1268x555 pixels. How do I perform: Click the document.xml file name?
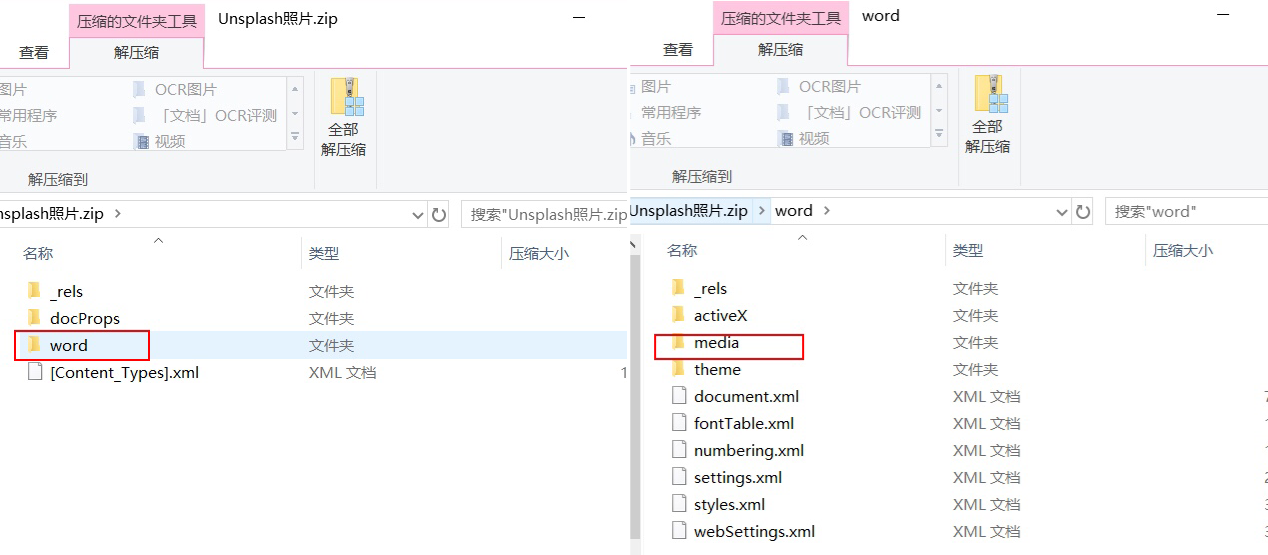click(747, 396)
